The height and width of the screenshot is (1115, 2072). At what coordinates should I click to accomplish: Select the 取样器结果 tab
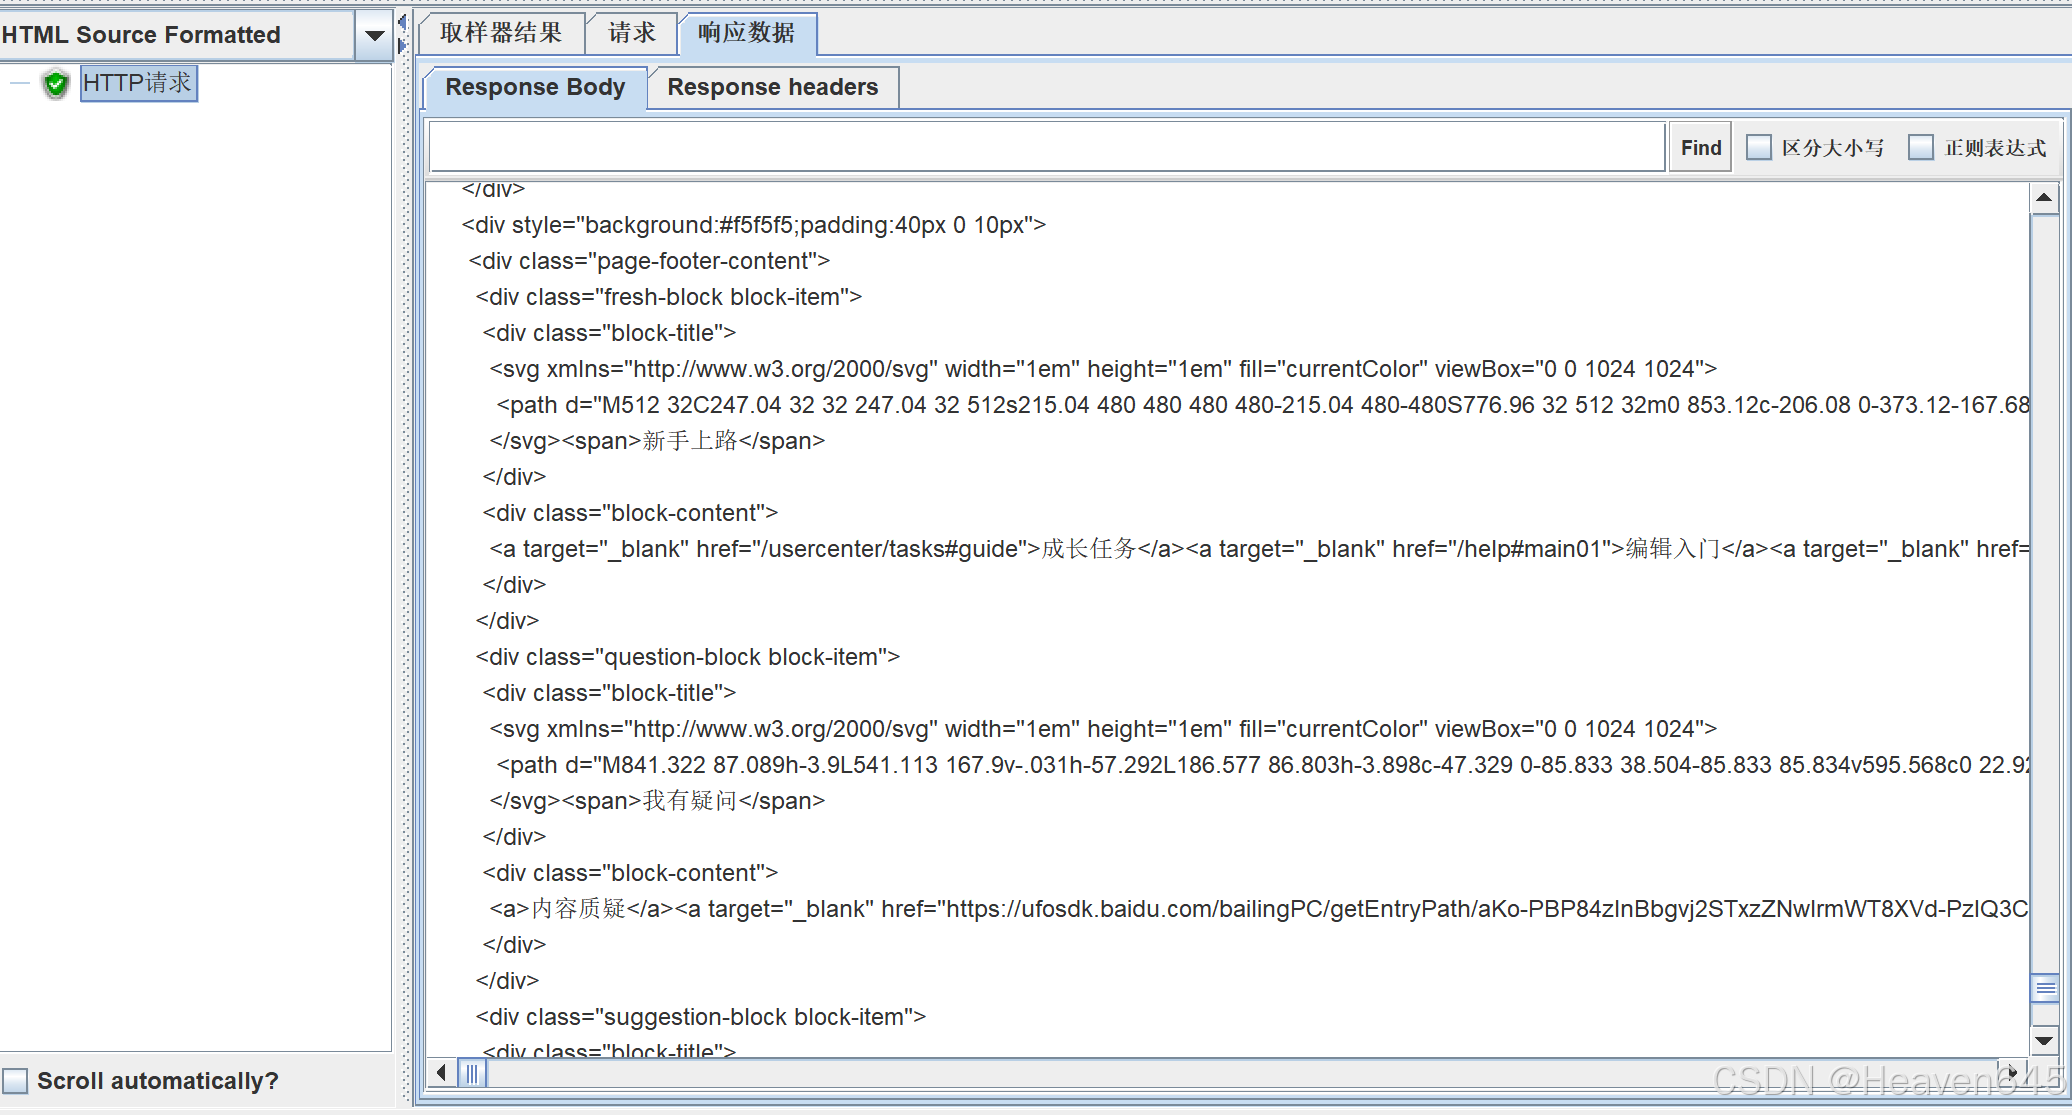[x=500, y=33]
